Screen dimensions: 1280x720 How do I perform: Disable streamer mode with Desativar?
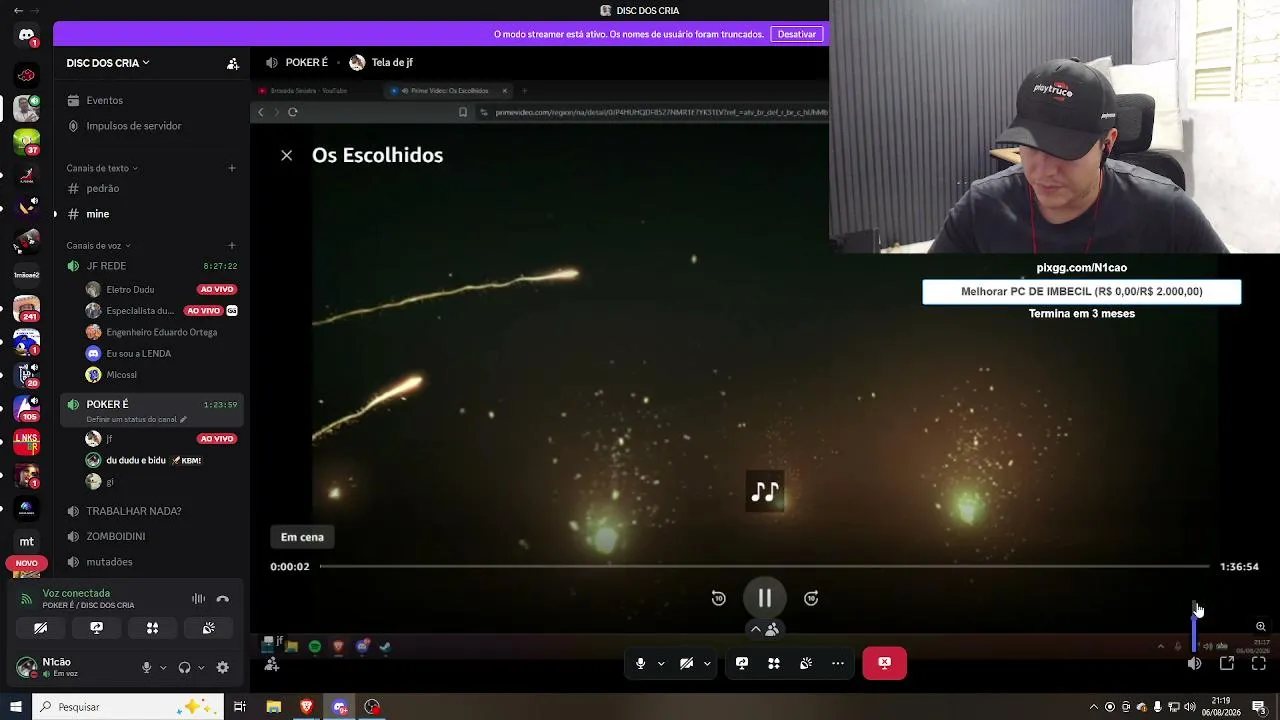(x=797, y=34)
